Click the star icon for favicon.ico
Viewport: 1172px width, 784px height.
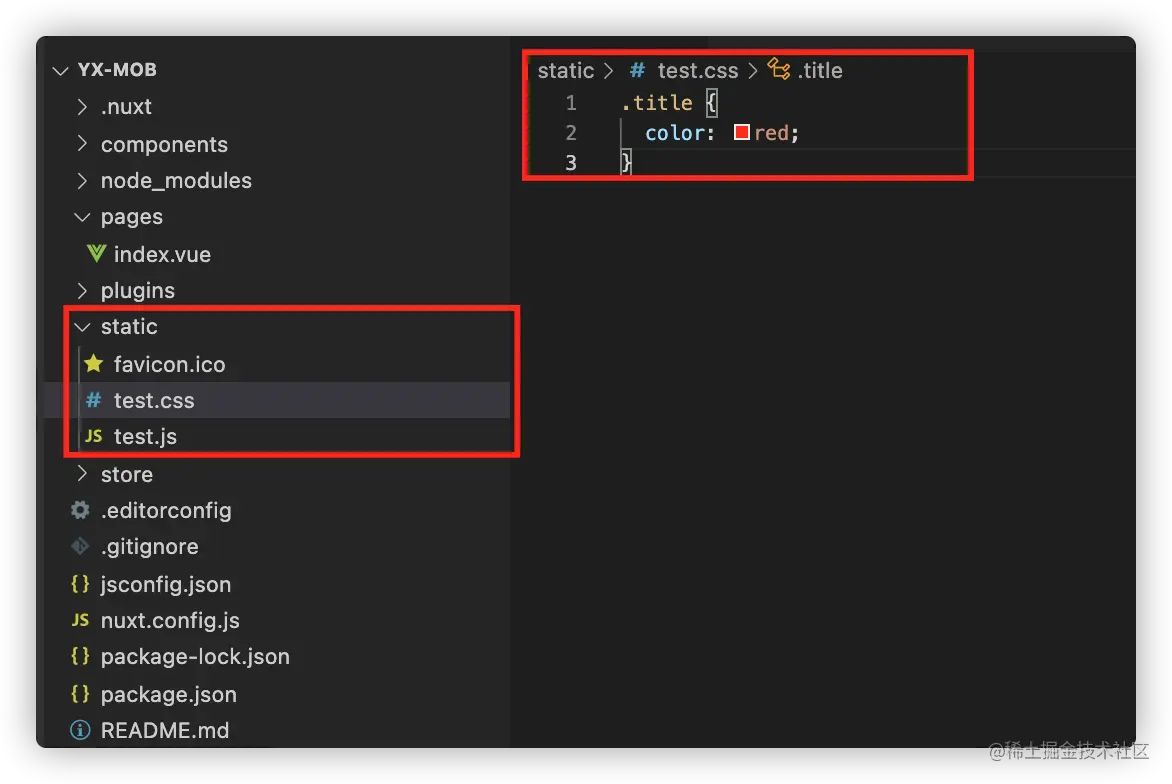click(x=94, y=364)
